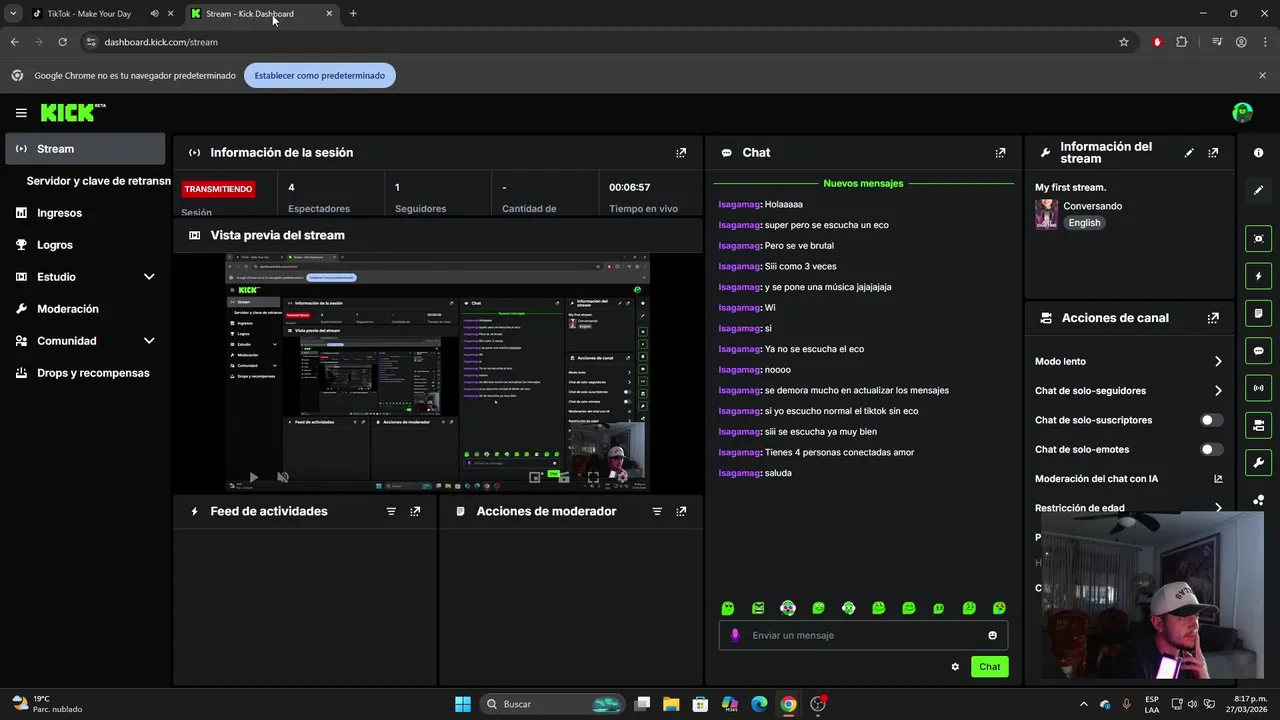Pop out the Chat panel
This screenshot has height=720, width=1280.
(1000, 153)
